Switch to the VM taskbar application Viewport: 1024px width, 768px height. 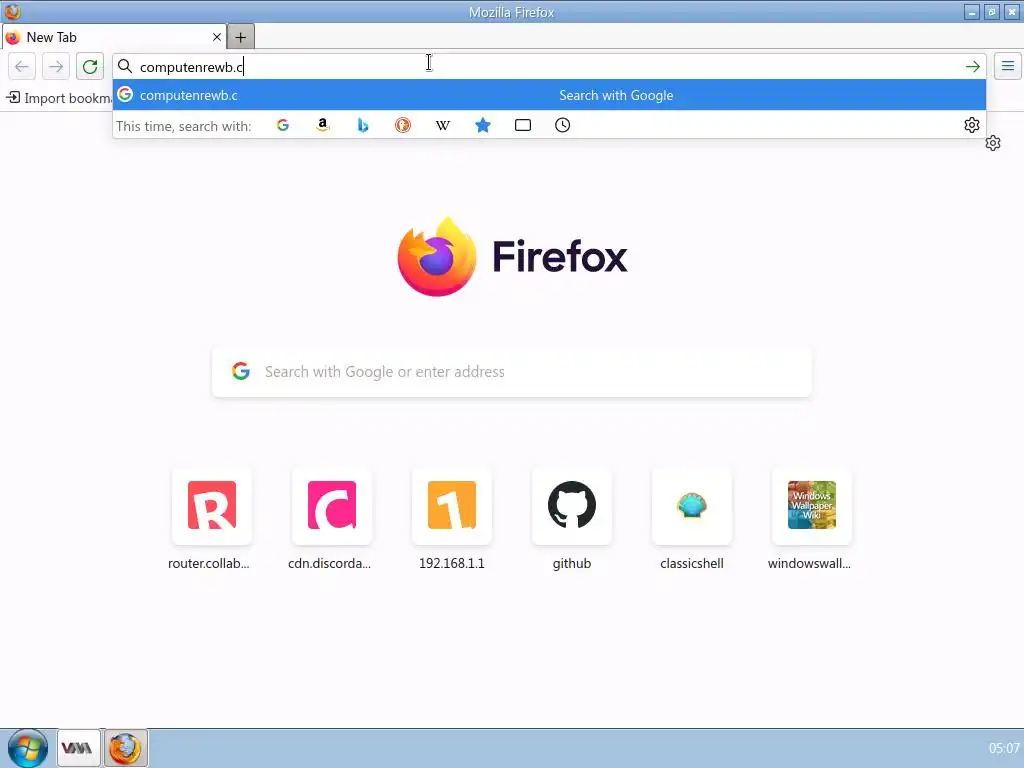tap(78, 748)
